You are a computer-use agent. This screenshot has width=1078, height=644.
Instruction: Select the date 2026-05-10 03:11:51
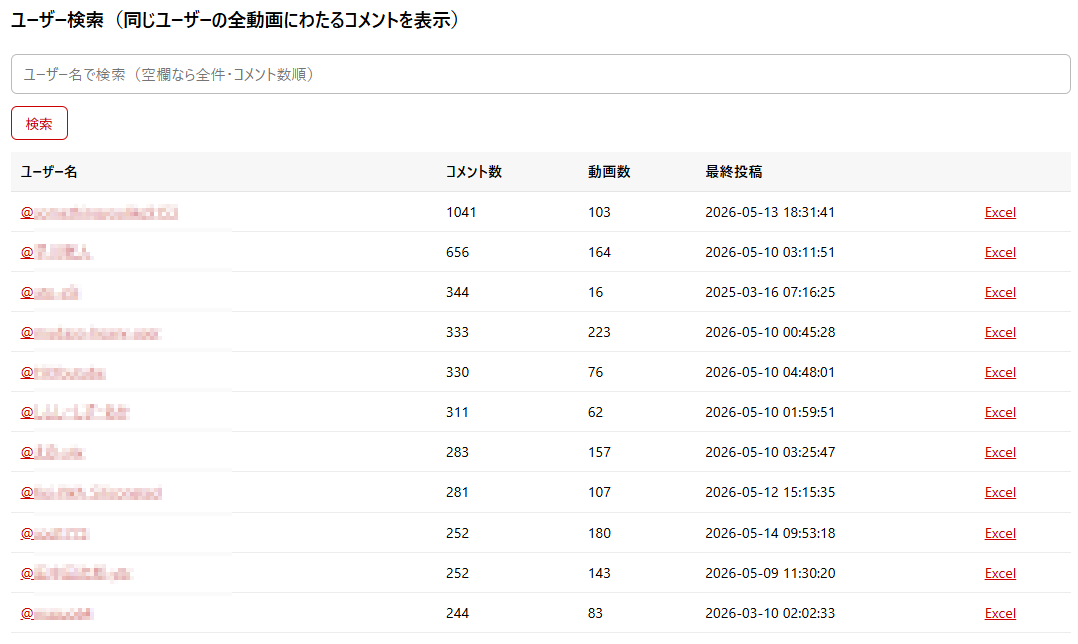point(770,252)
